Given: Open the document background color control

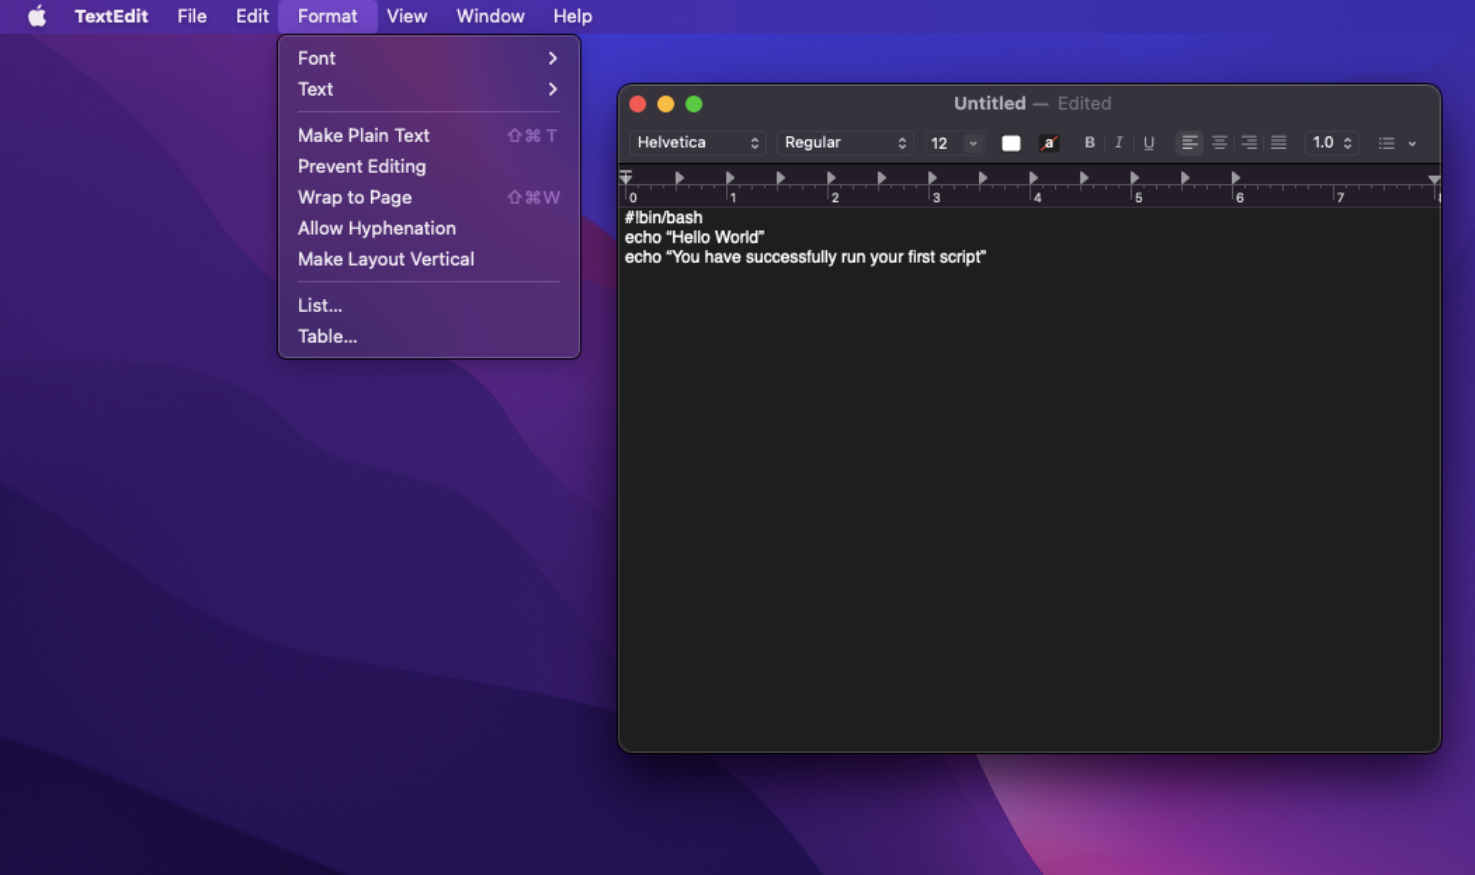Looking at the screenshot, I should click(x=1049, y=143).
